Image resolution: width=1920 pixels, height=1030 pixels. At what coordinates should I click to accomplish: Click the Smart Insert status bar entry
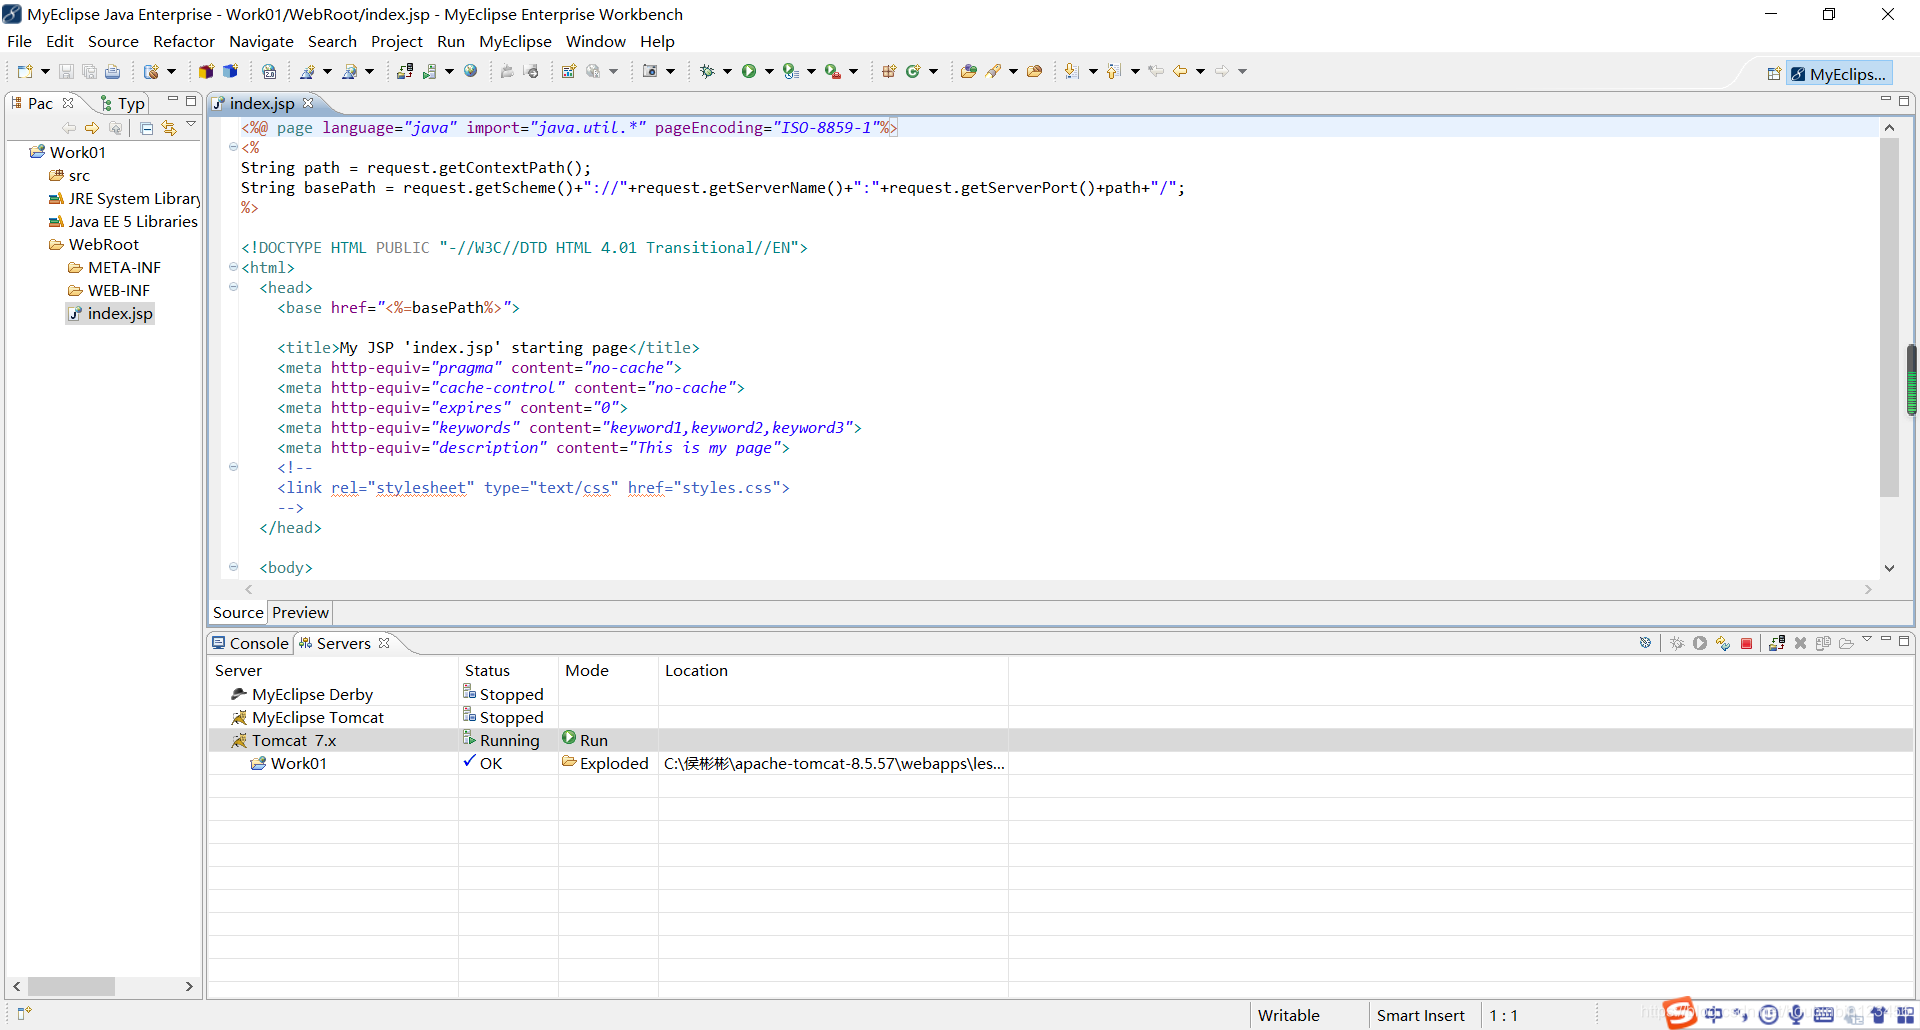click(x=1420, y=1015)
